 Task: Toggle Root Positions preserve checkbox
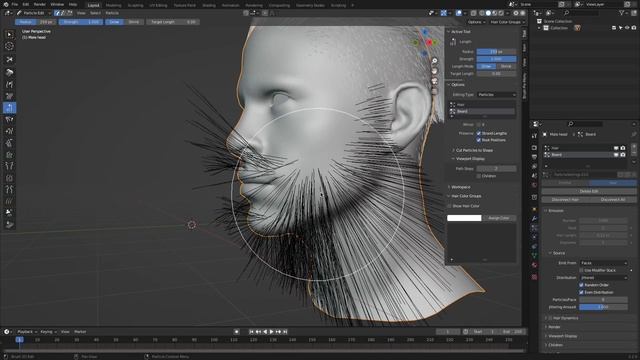[x=479, y=140]
